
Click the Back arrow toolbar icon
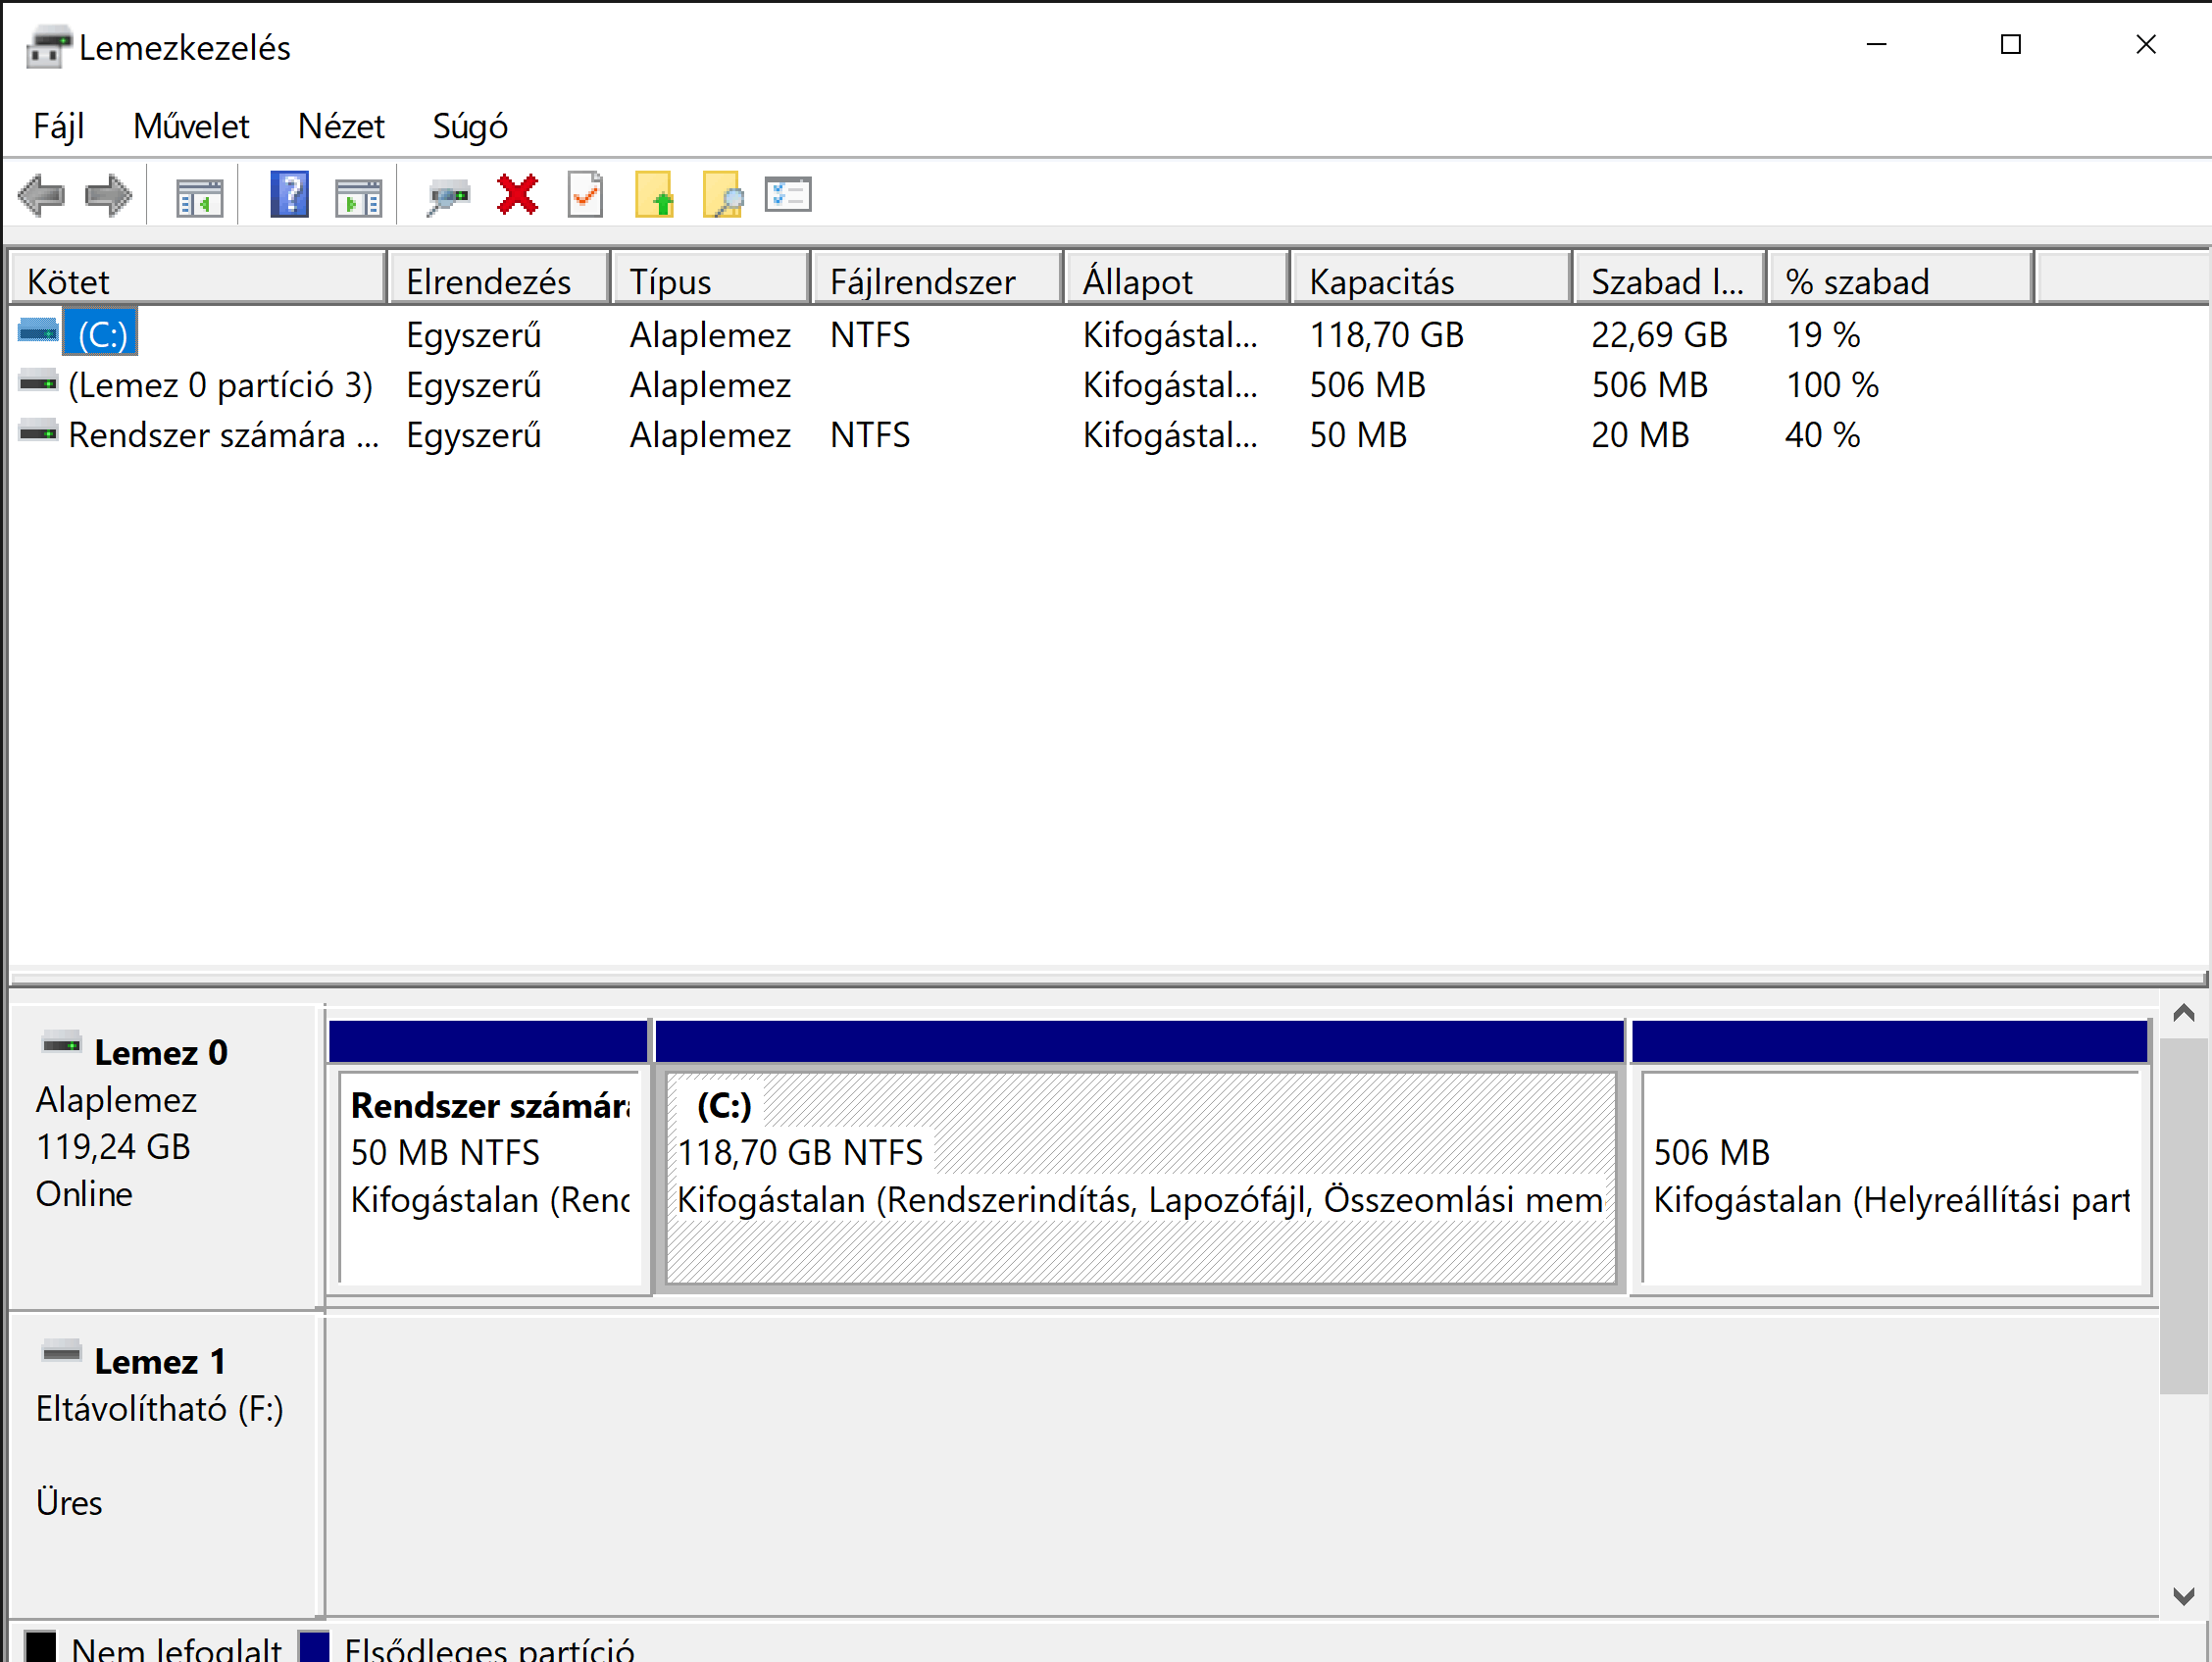(x=41, y=195)
